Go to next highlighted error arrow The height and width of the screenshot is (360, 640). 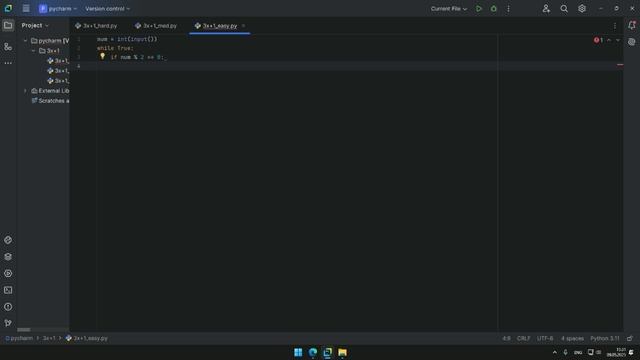(618, 40)
